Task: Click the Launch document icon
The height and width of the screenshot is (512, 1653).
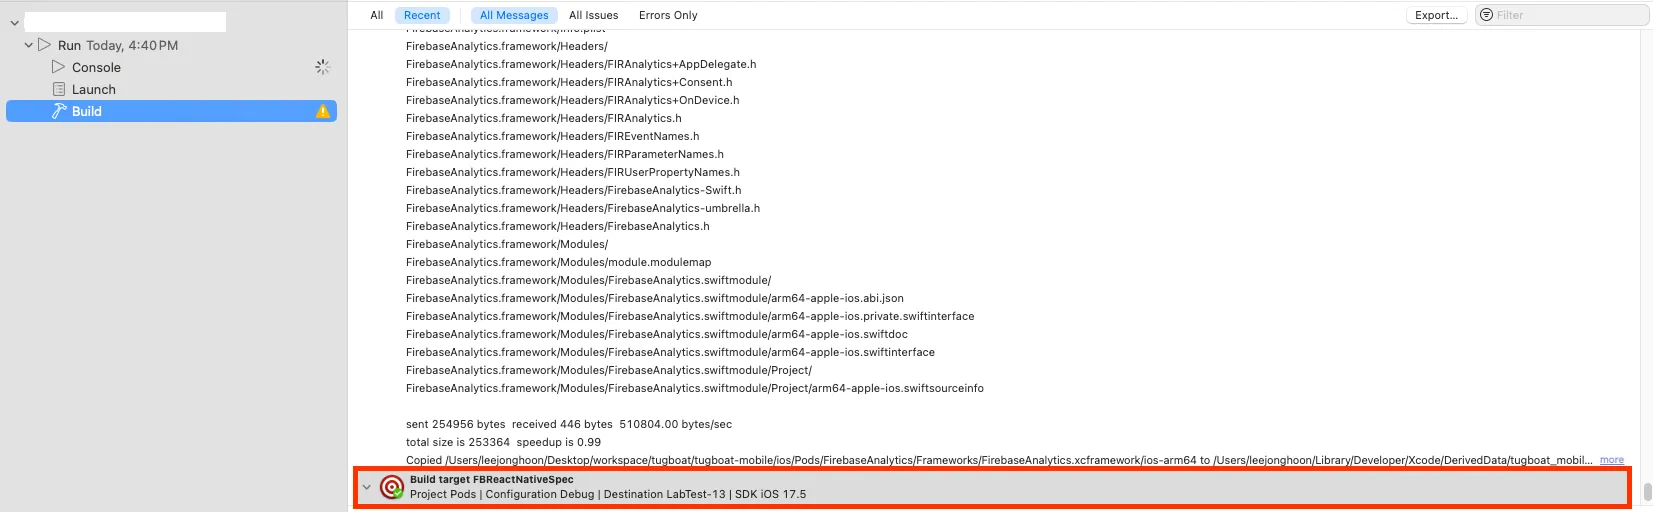Action: click(59, 89)
